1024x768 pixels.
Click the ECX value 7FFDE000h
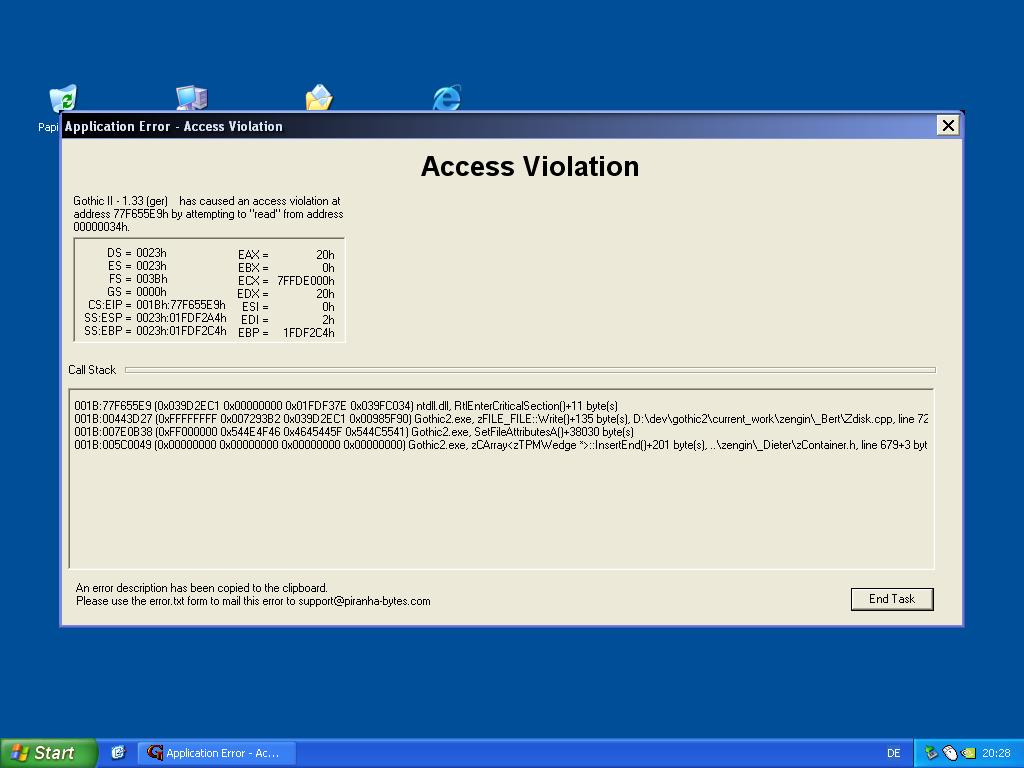click(x=306, y=281)
